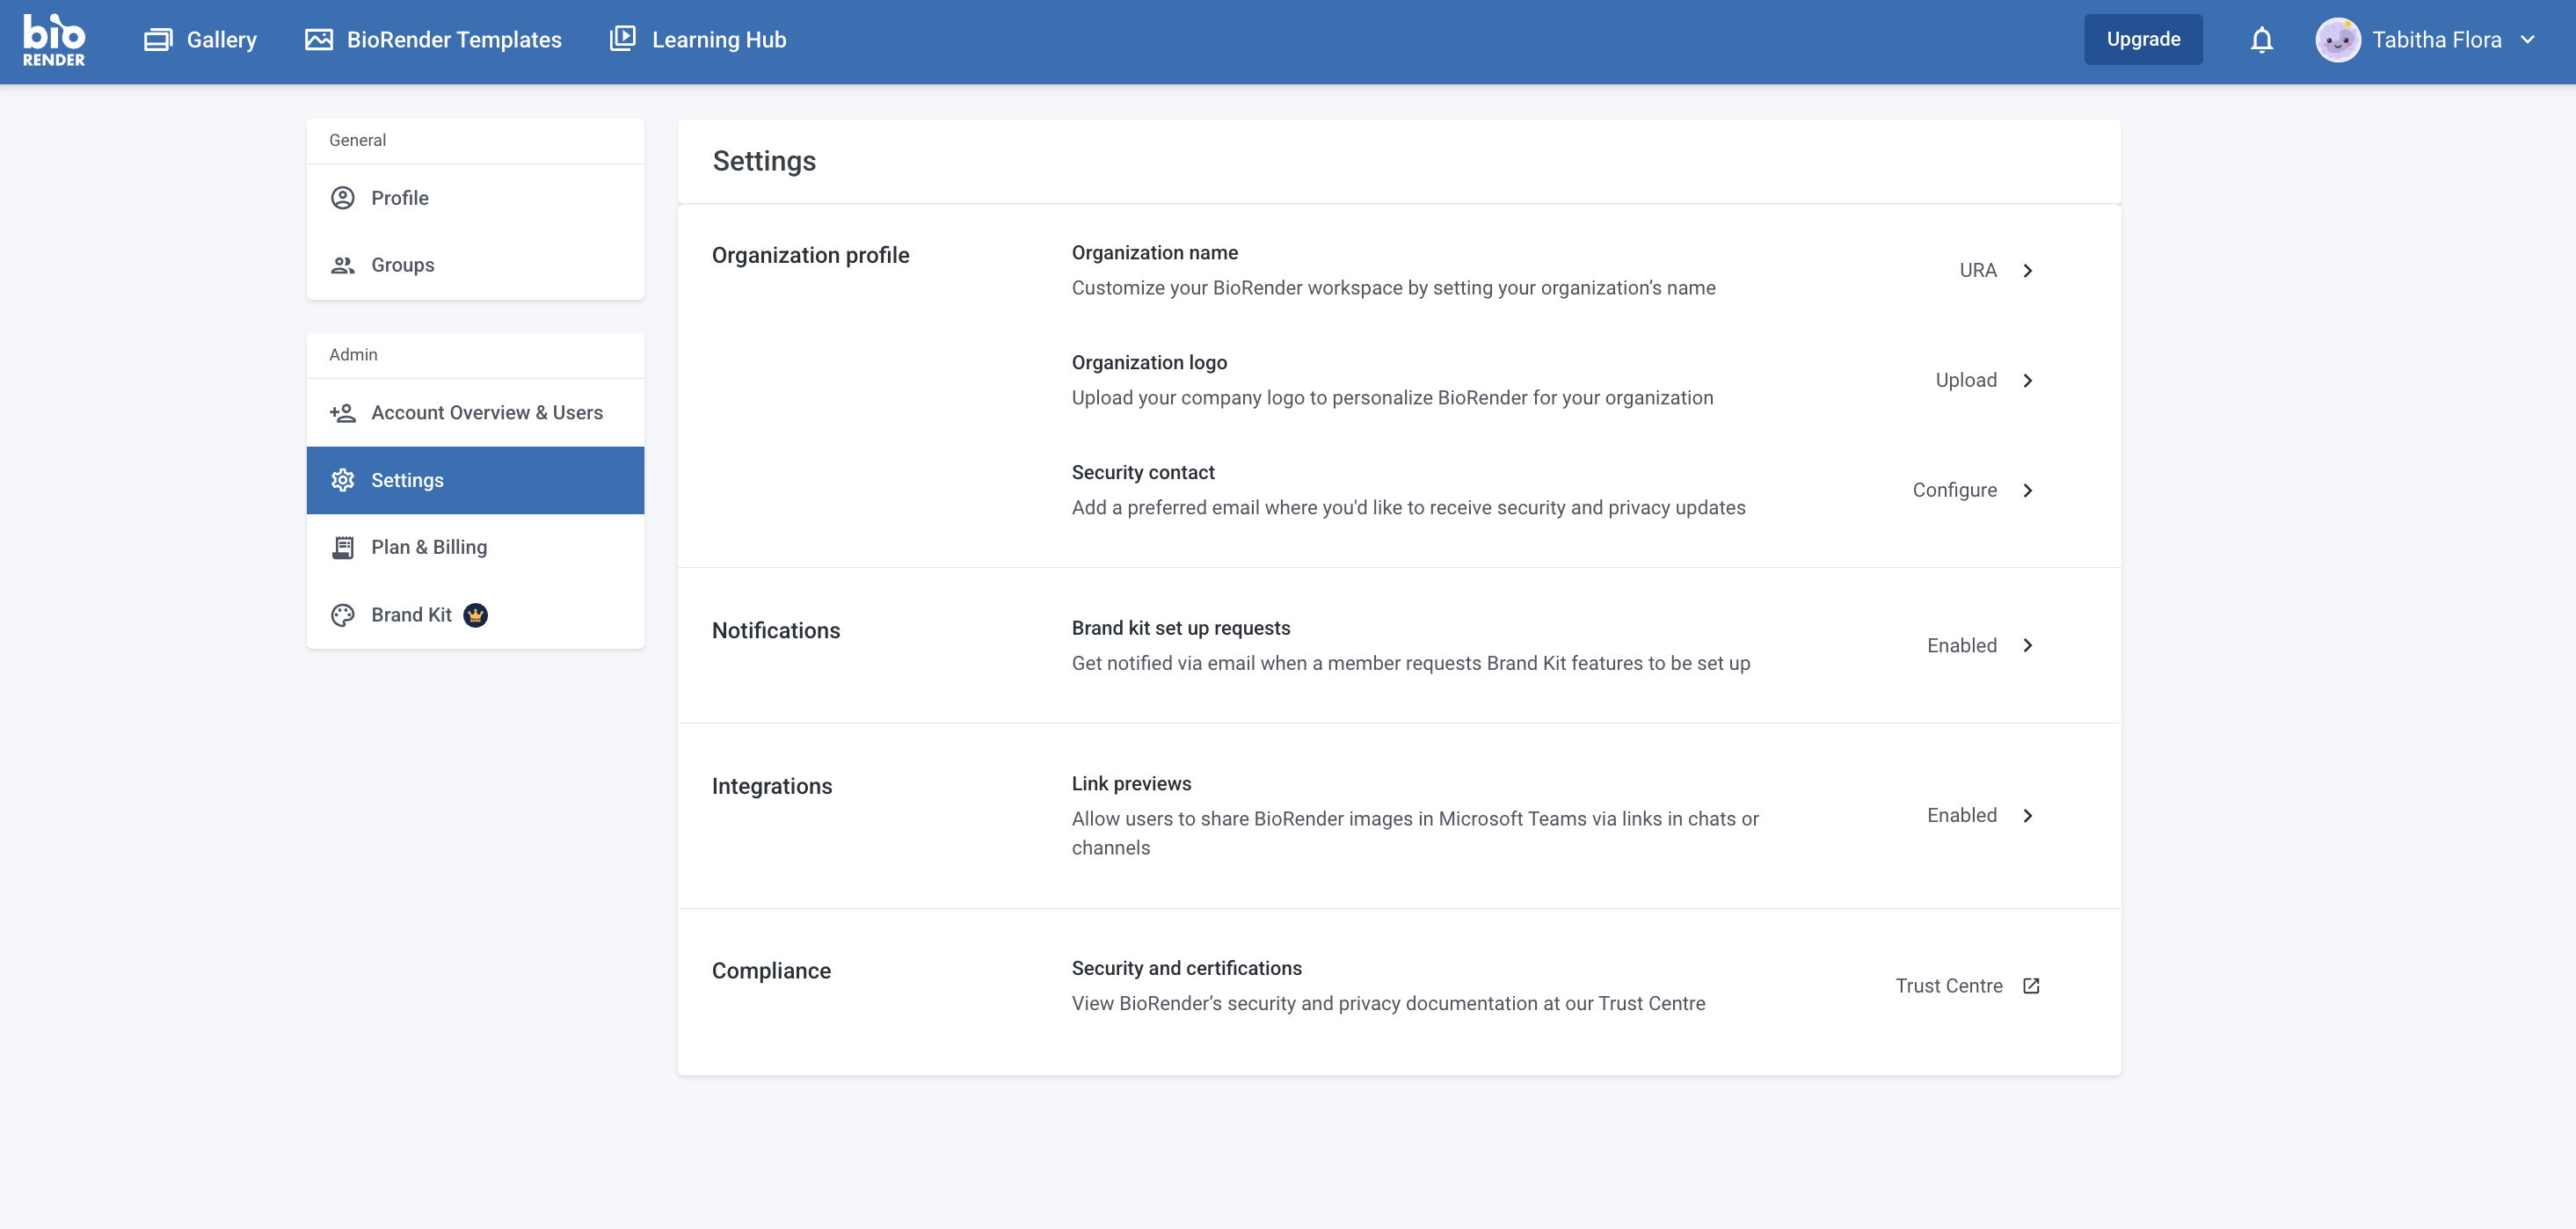Click the Tabitha Flora user name

[x=2436, y=40]
